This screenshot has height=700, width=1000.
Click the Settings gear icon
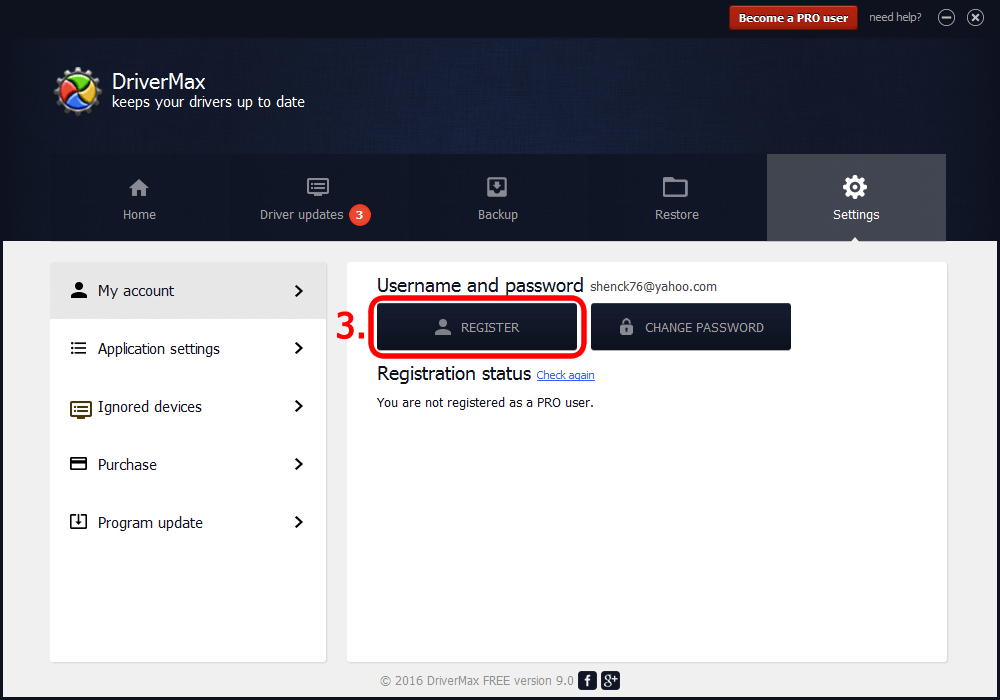855,187
